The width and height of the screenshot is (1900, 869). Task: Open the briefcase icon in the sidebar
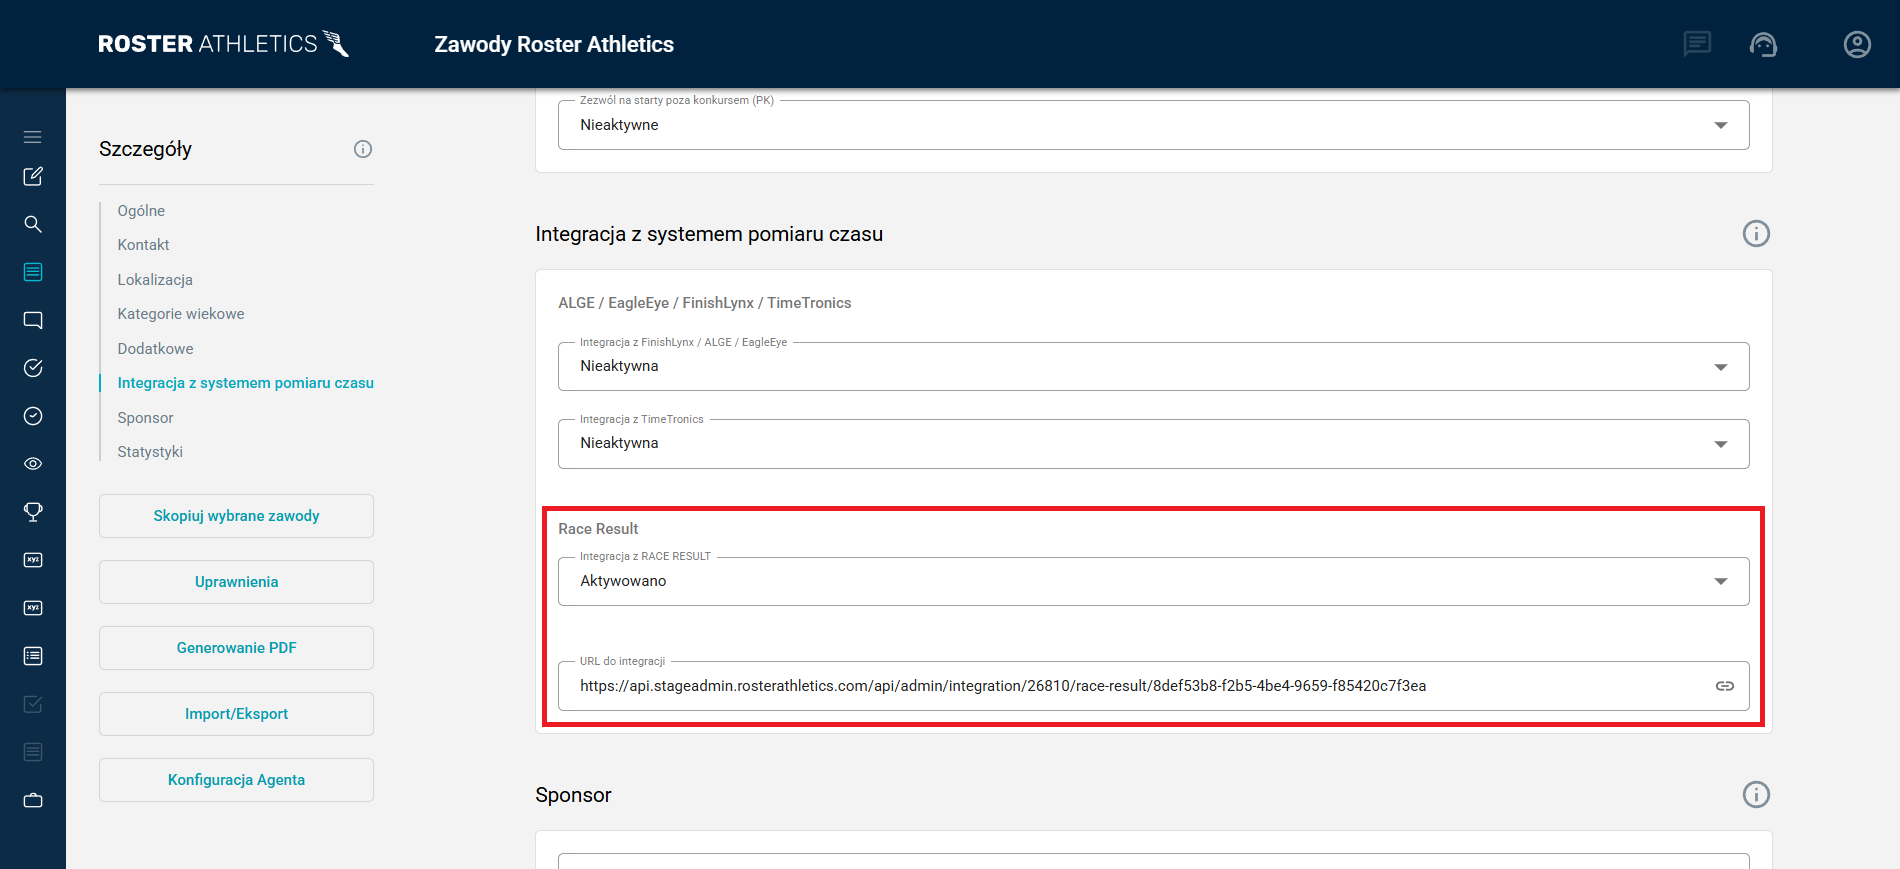[33, 800]
